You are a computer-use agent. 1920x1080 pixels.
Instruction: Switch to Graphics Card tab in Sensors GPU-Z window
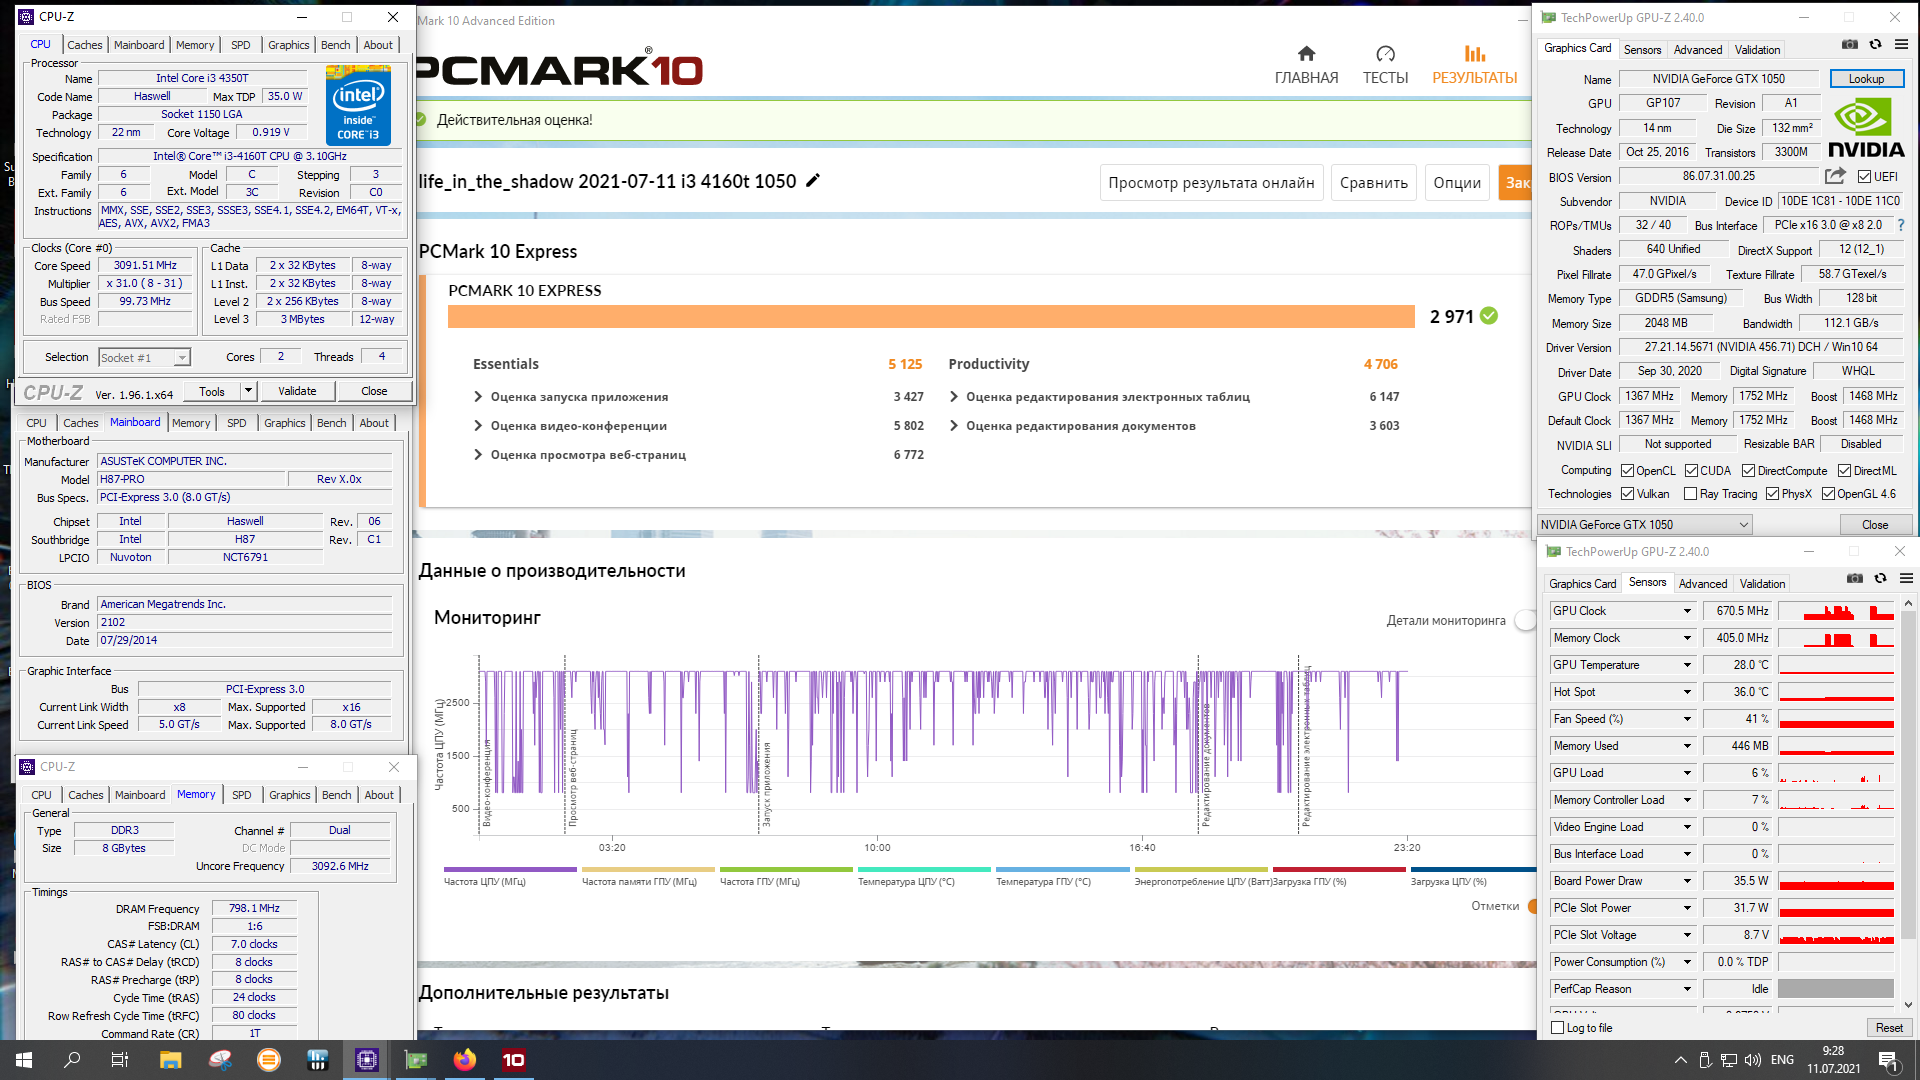[x=1582, y=584]
